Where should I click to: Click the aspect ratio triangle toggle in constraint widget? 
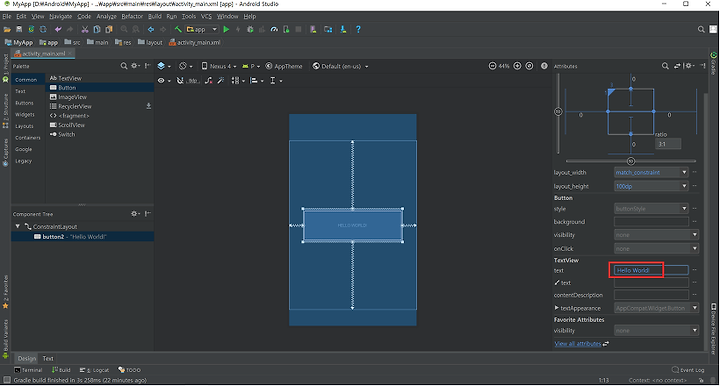pyautogui.click(x=611, y=92)
